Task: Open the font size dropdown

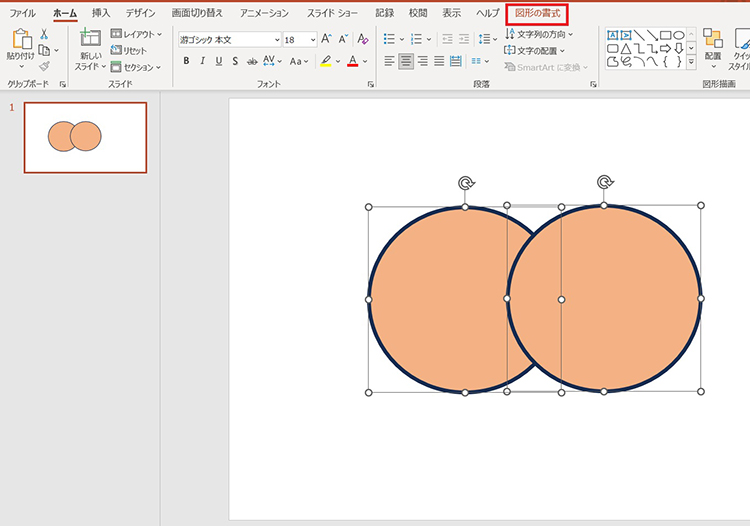Action: tap(312, 39)
